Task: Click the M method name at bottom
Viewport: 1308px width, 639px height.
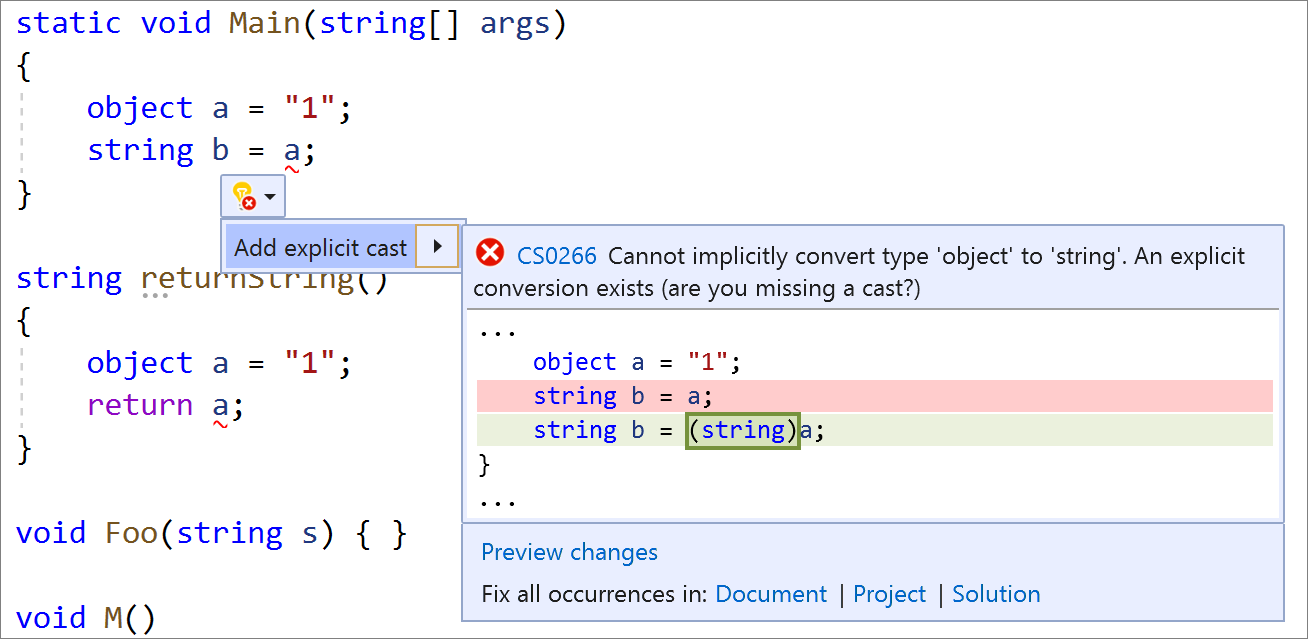Action: click(x=114, y=617)
